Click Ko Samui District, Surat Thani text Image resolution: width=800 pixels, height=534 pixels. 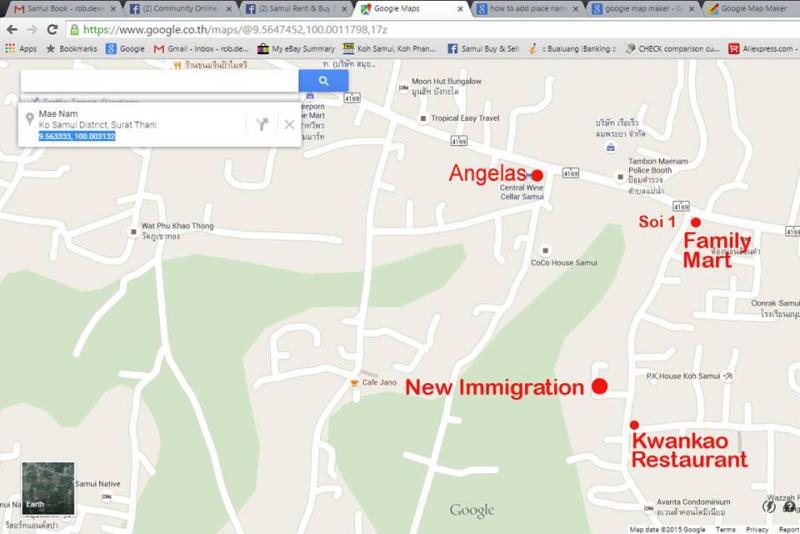pos(97,124)
